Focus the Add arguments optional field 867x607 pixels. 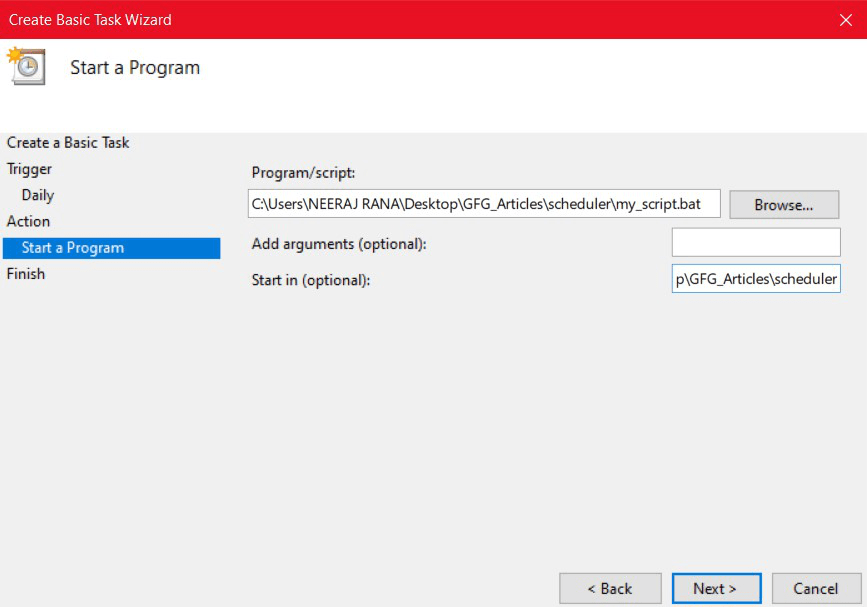[755, 241]
